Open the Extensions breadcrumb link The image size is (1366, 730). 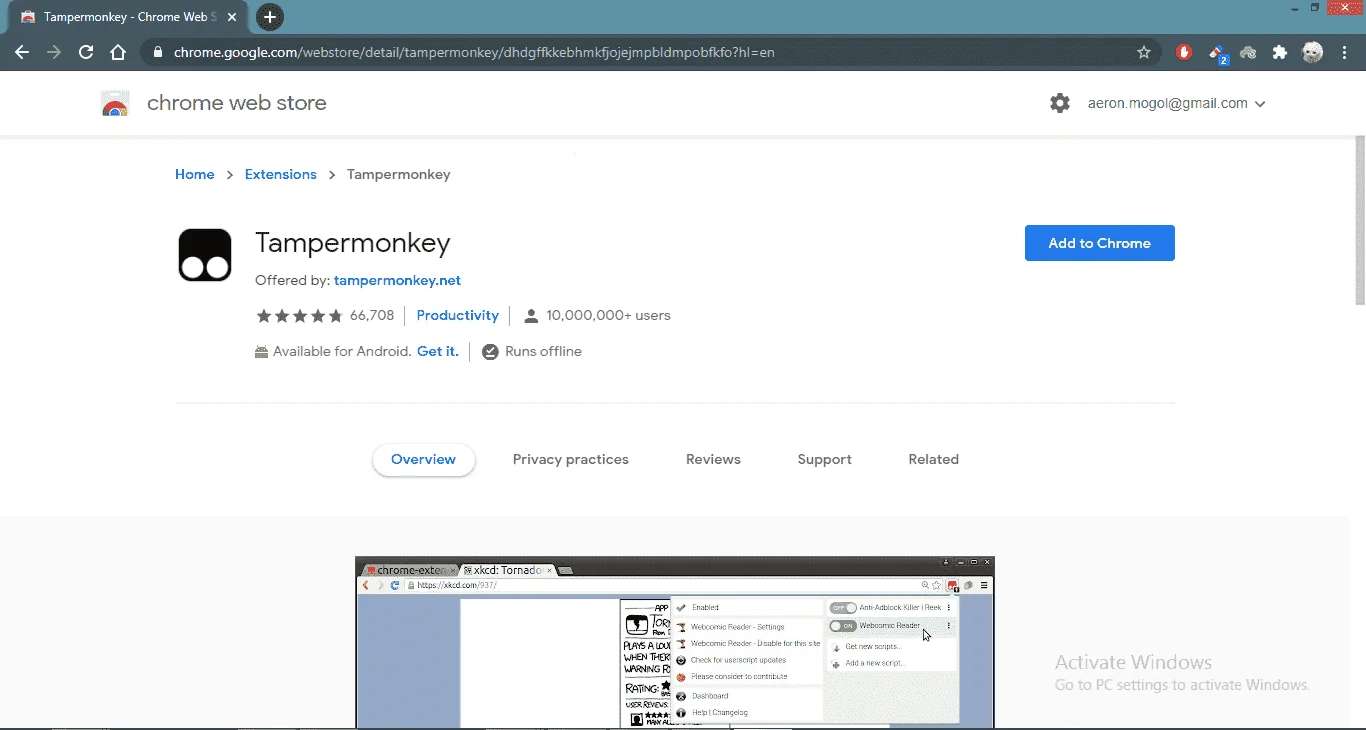281,174
